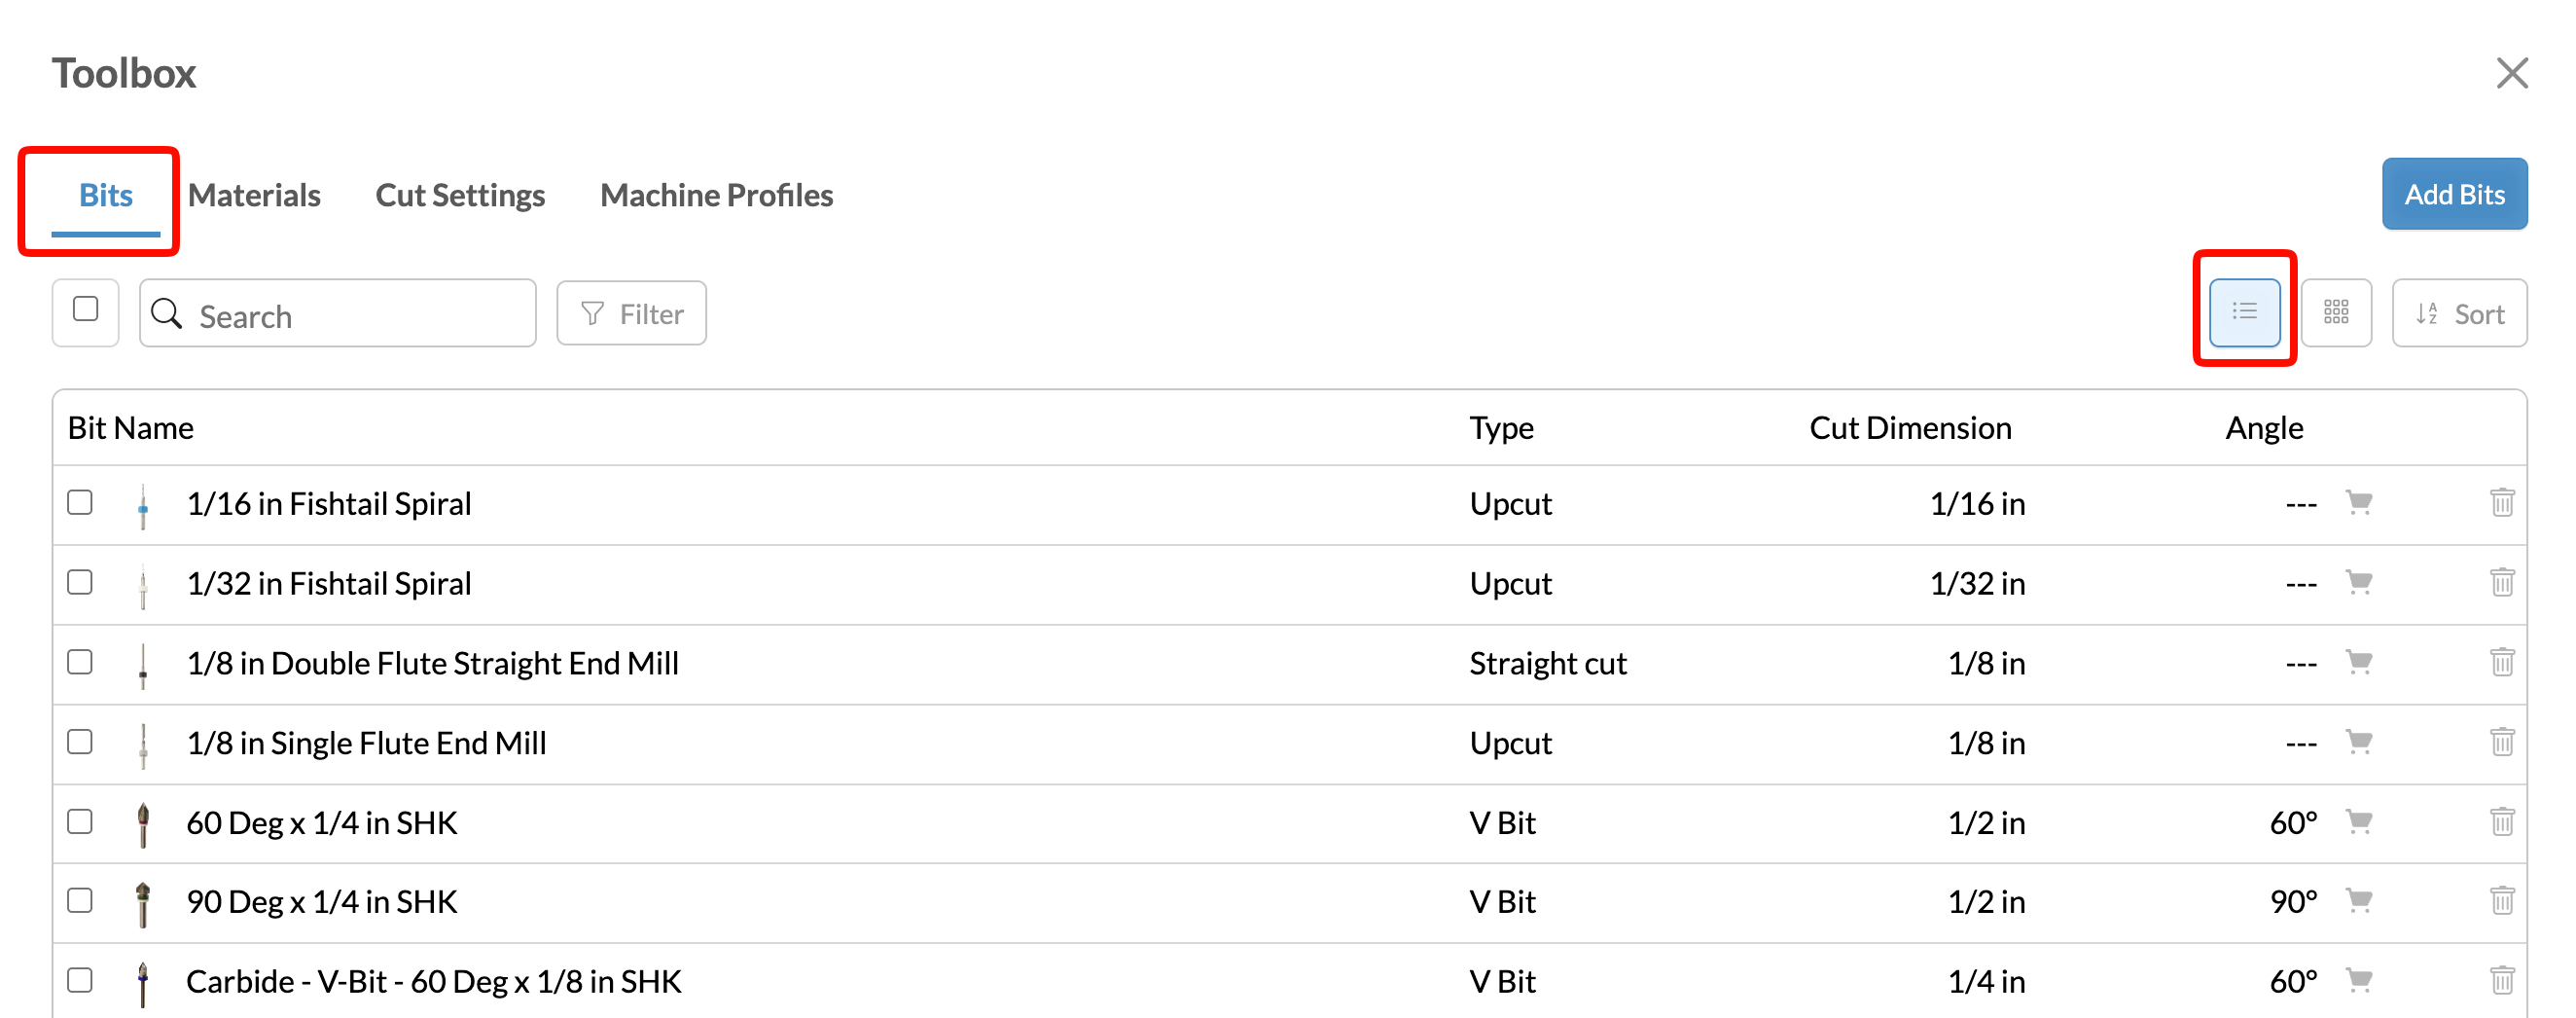
Task: Open the Cut Settings tab
Action: tap(460, 195)
